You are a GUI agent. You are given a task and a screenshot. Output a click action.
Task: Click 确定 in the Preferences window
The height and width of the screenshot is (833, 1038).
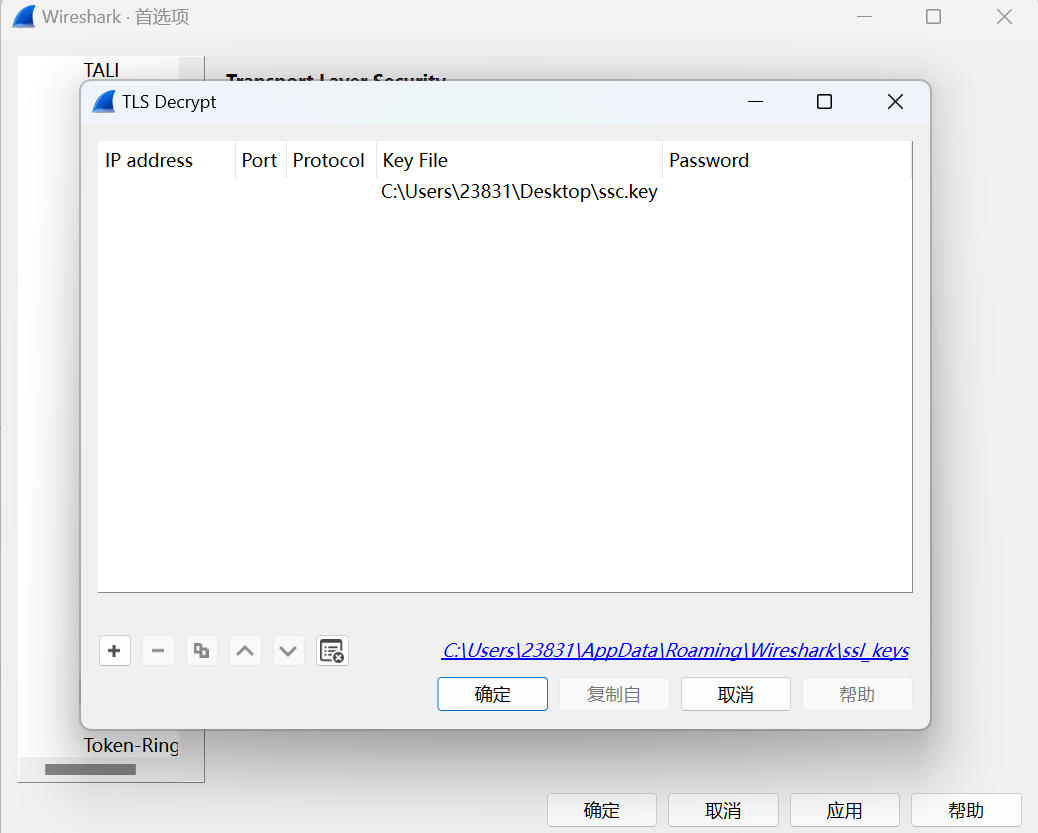coord(602,810)
